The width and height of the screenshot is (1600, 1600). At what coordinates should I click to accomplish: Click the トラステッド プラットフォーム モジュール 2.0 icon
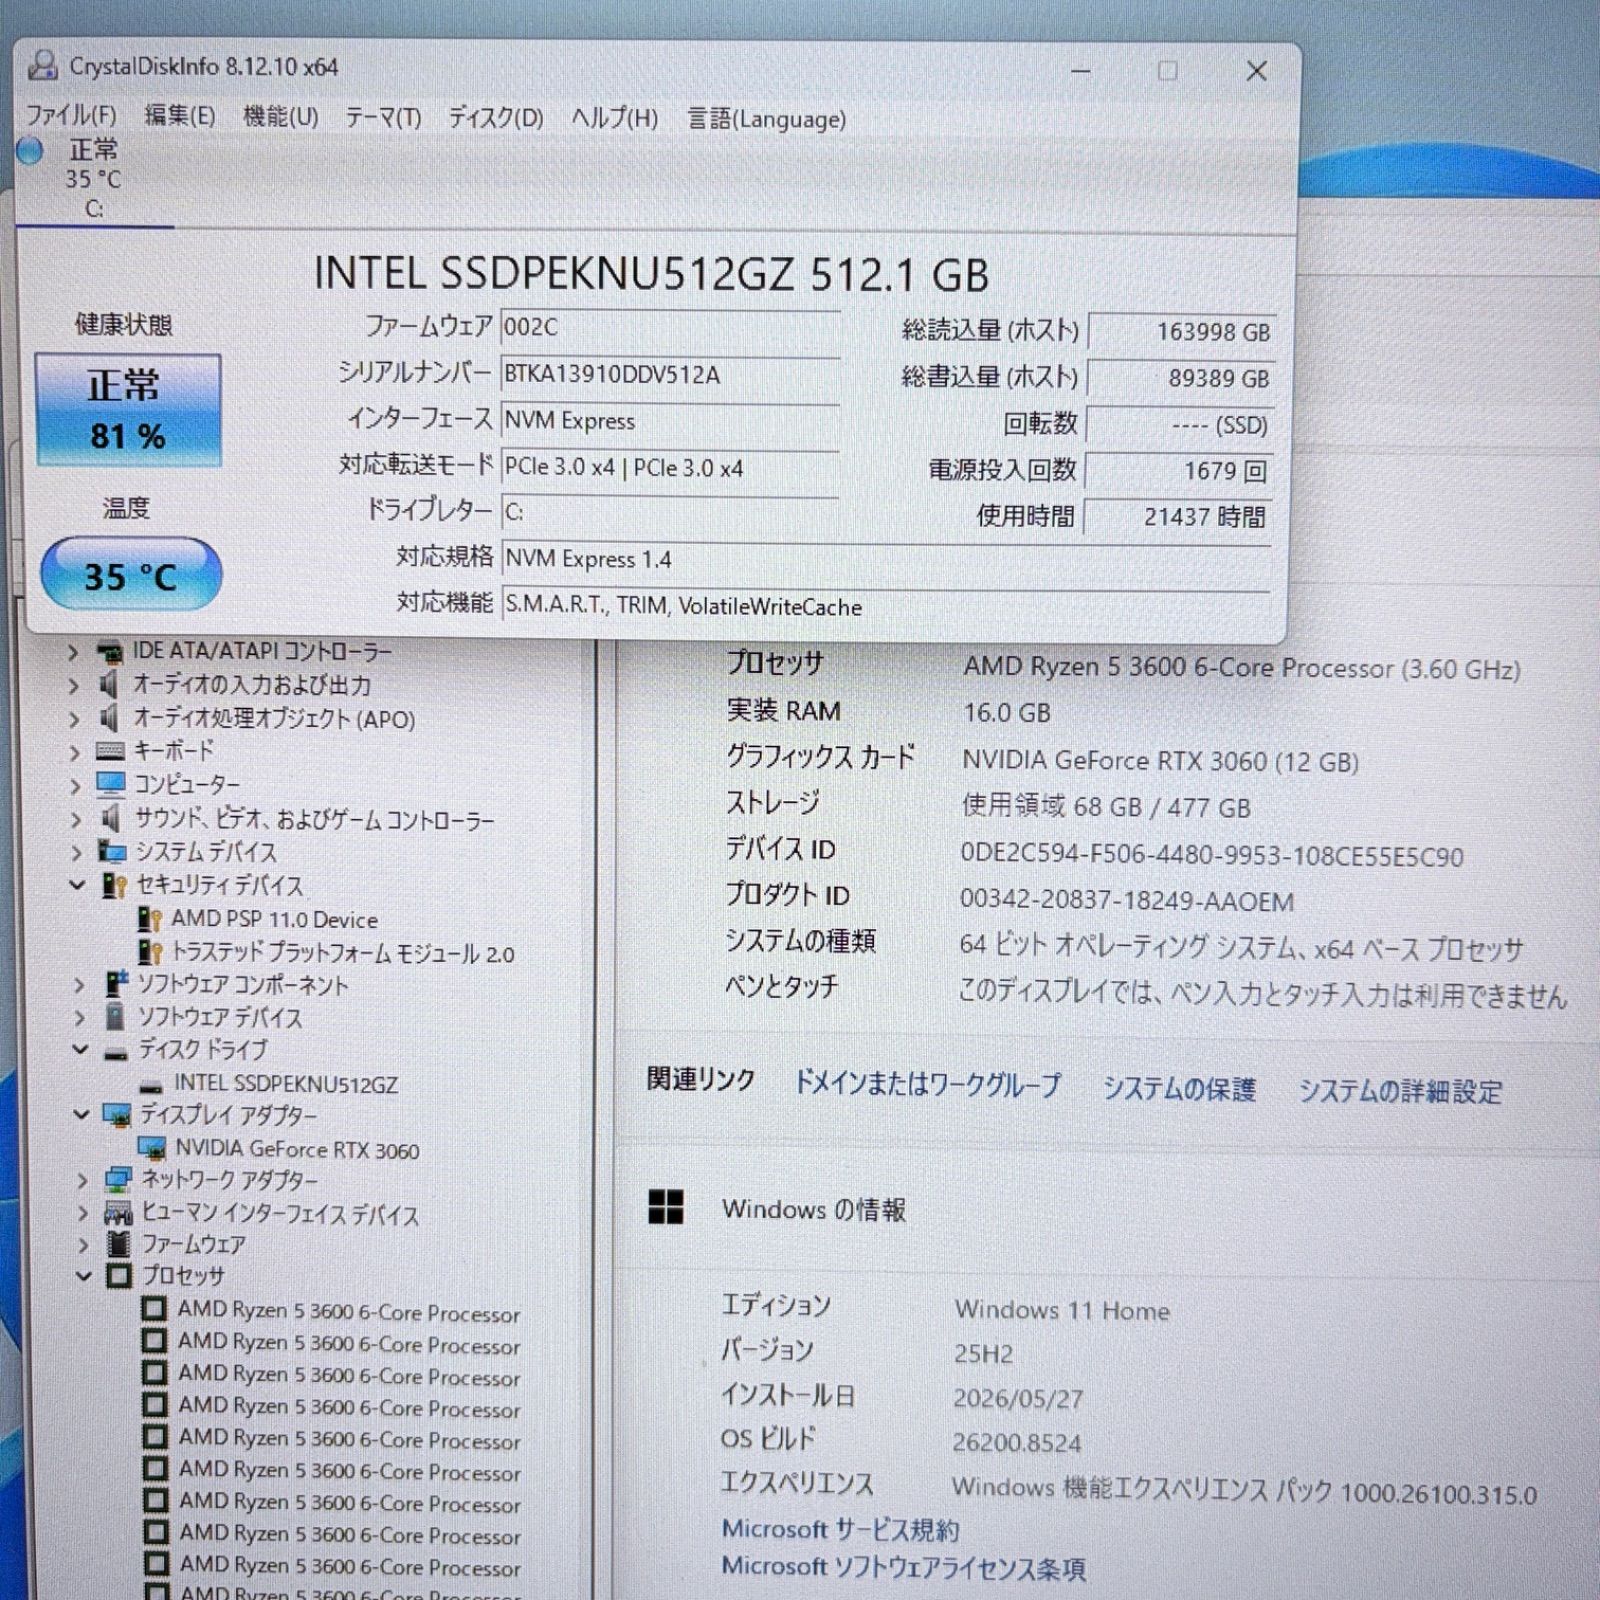coord(151,952)
